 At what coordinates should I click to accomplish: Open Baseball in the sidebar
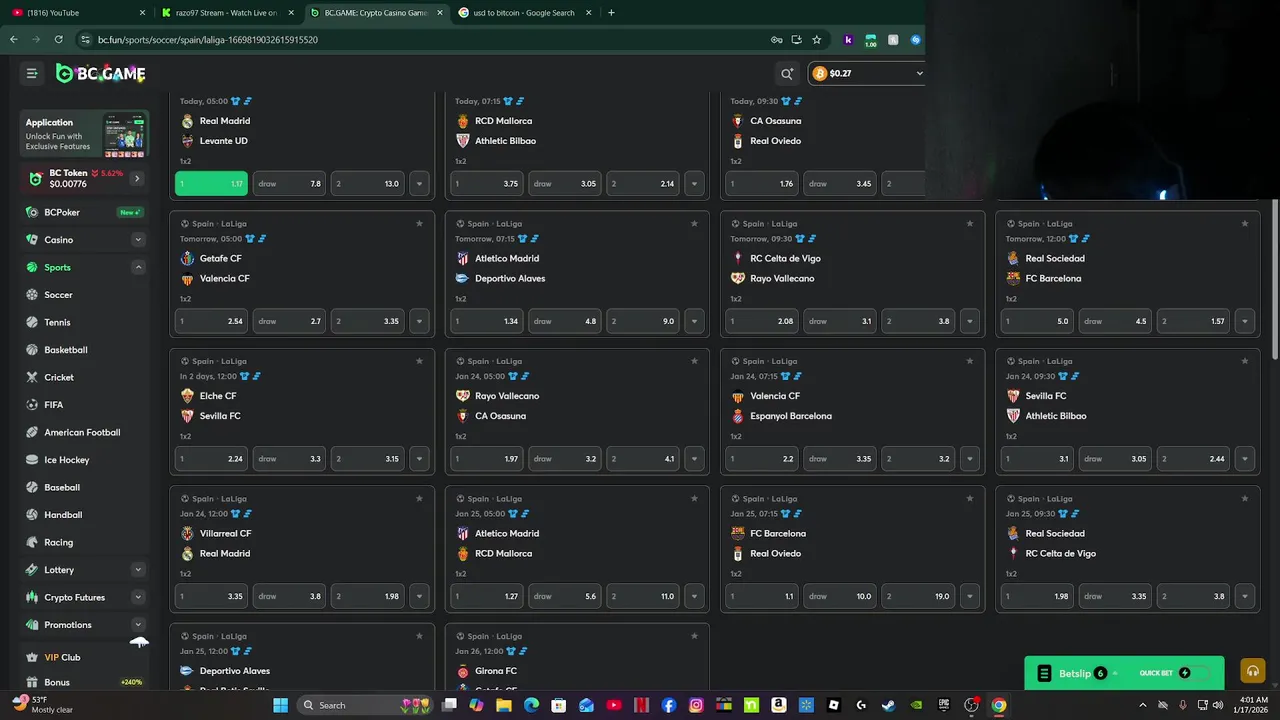(62, 487)
